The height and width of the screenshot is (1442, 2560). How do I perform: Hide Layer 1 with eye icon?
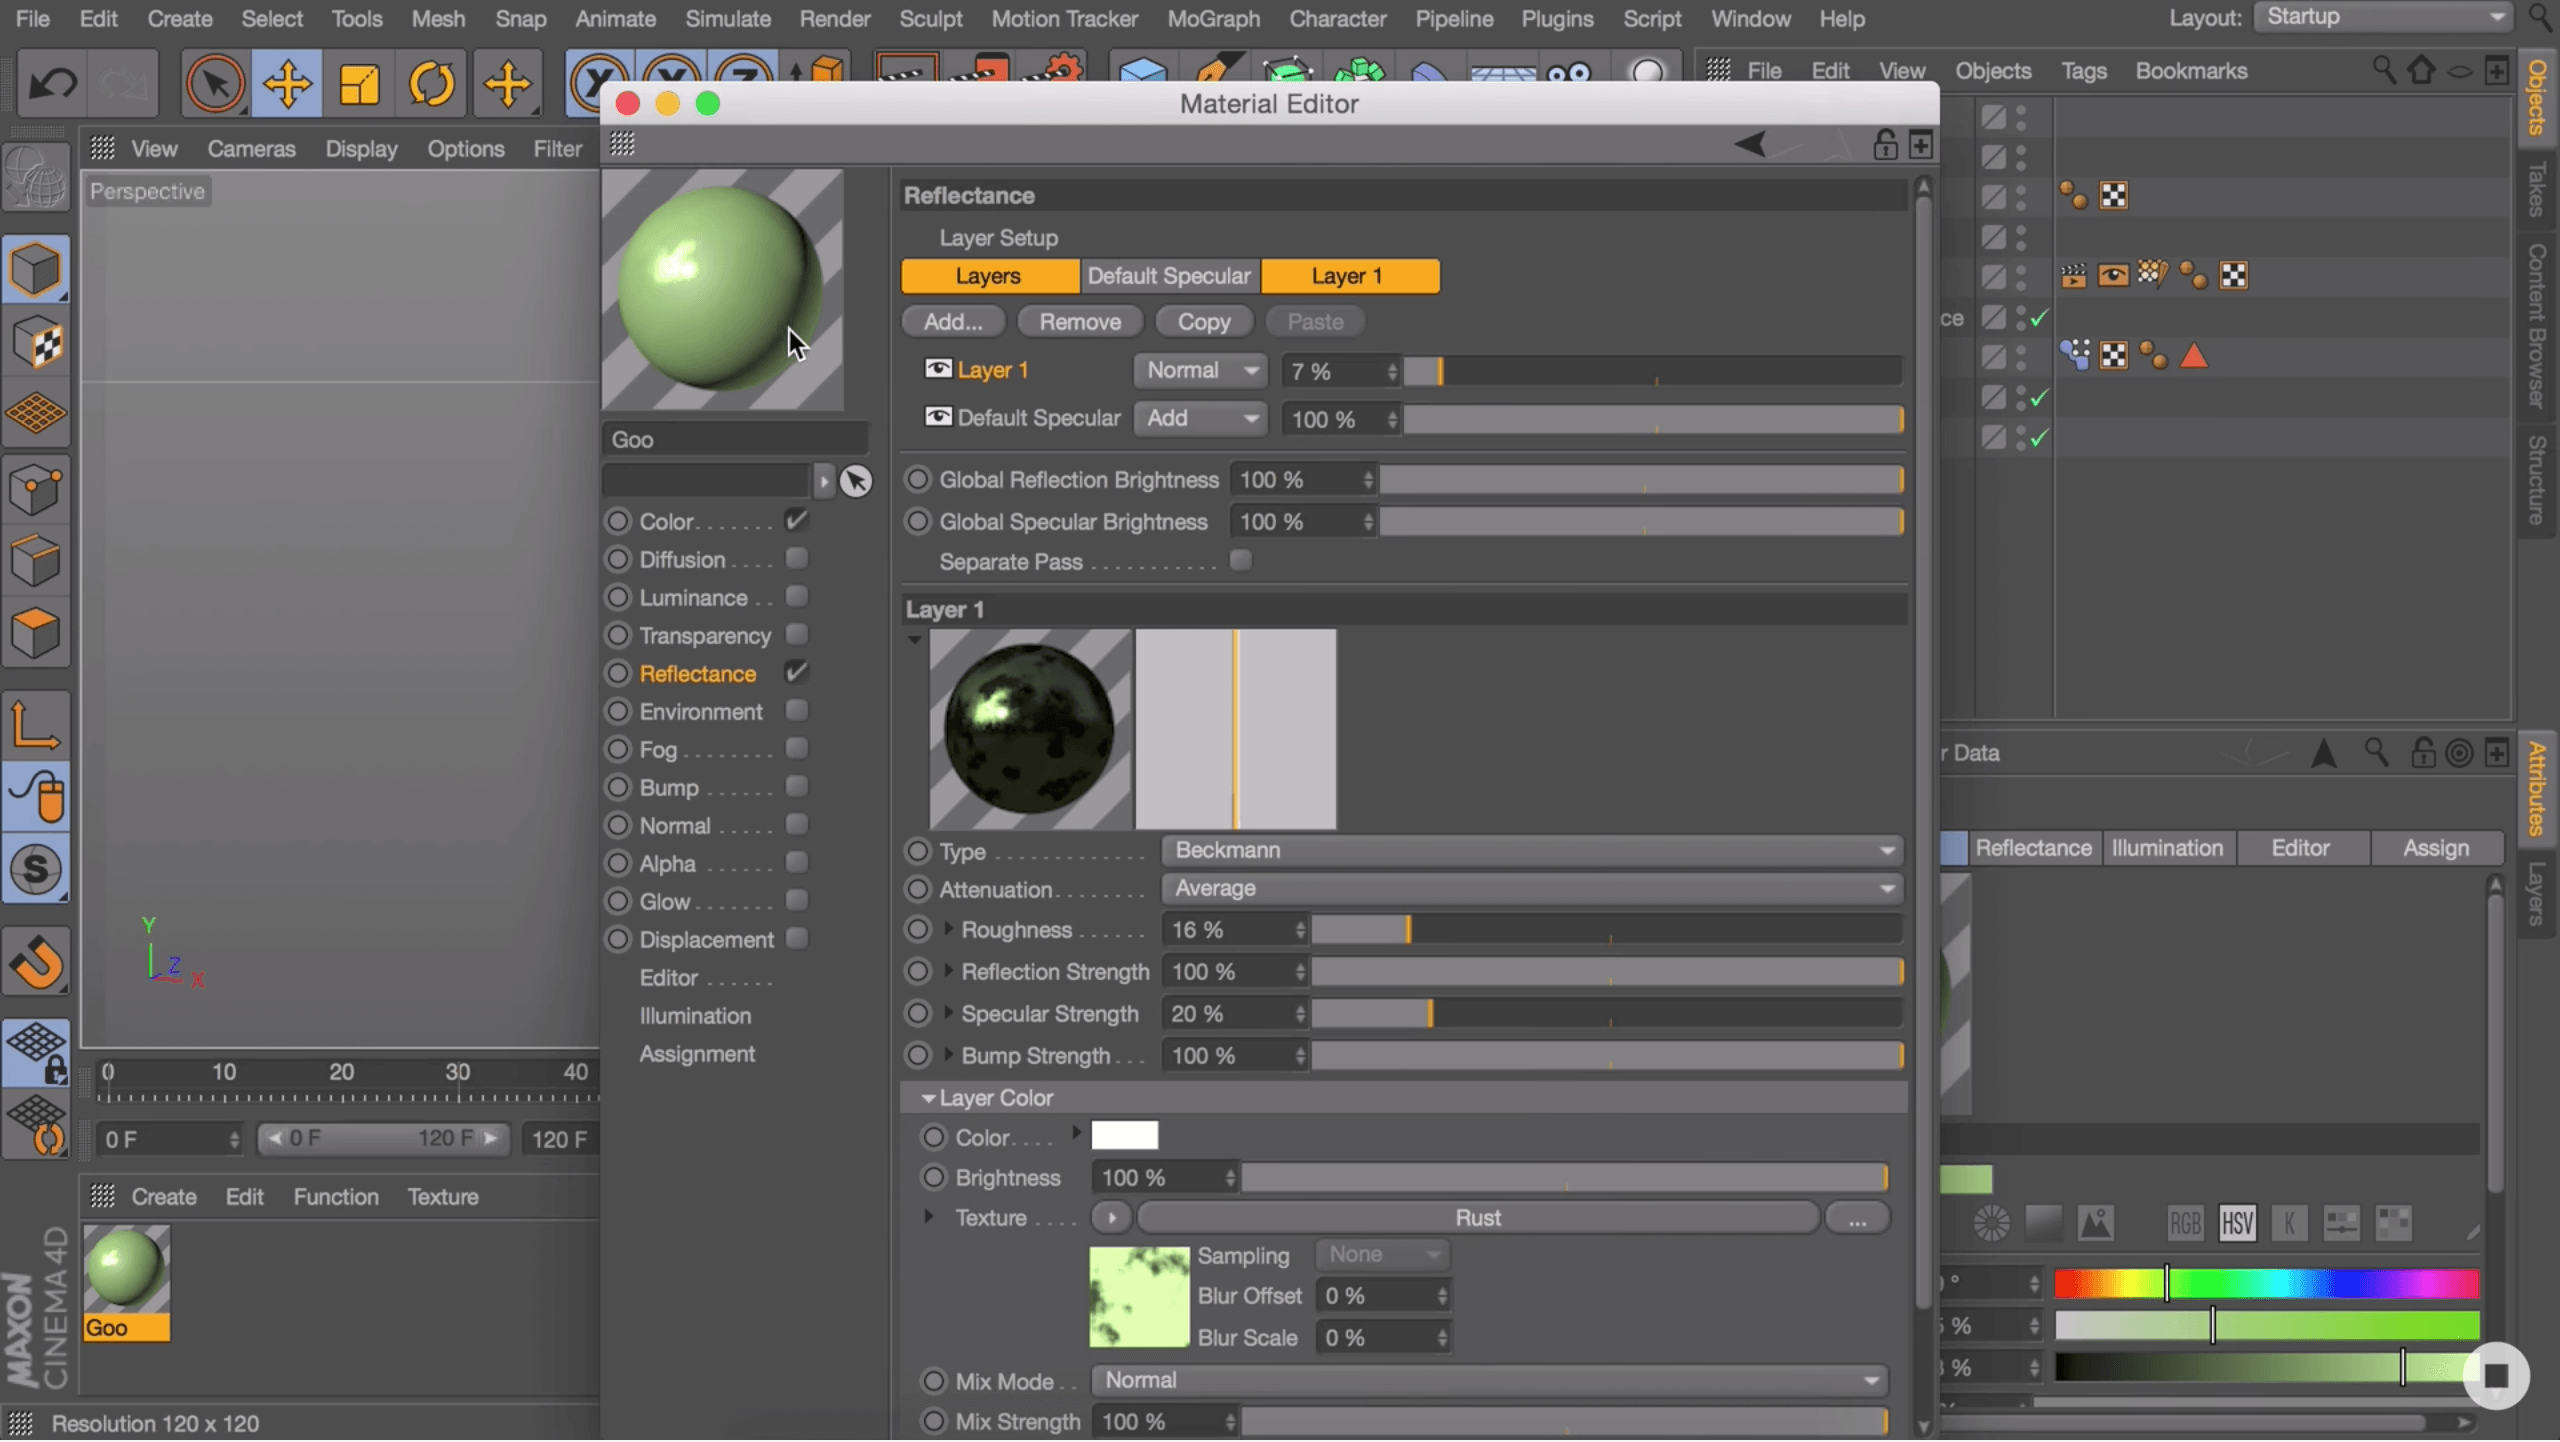click(x=937, y=370)
